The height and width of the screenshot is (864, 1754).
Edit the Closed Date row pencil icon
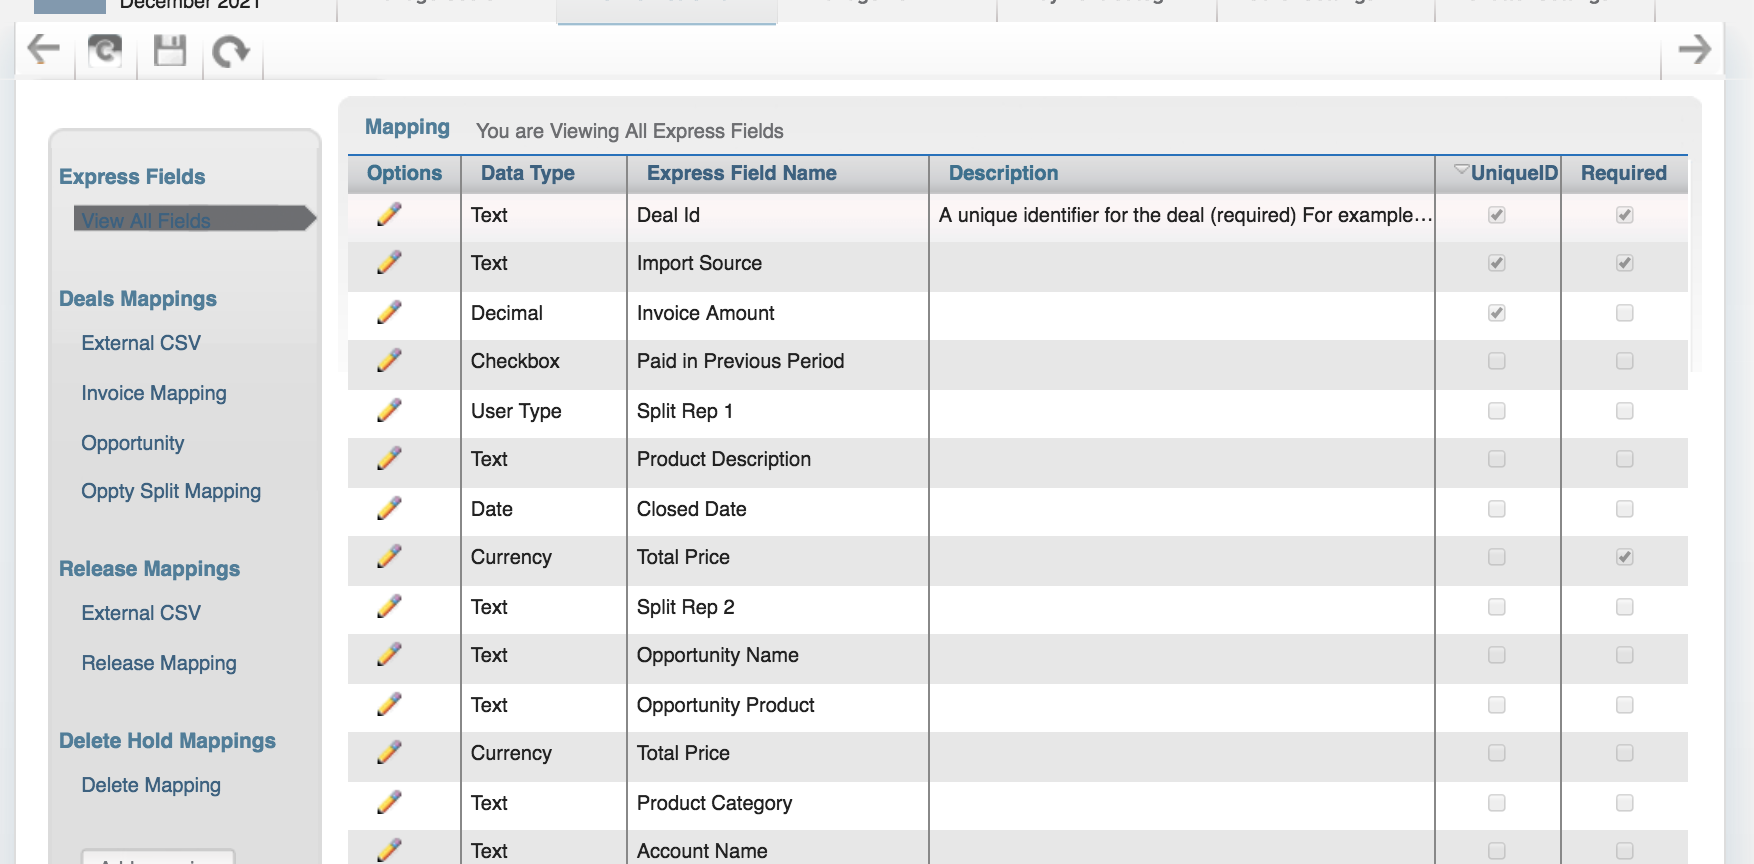point(389,508)
